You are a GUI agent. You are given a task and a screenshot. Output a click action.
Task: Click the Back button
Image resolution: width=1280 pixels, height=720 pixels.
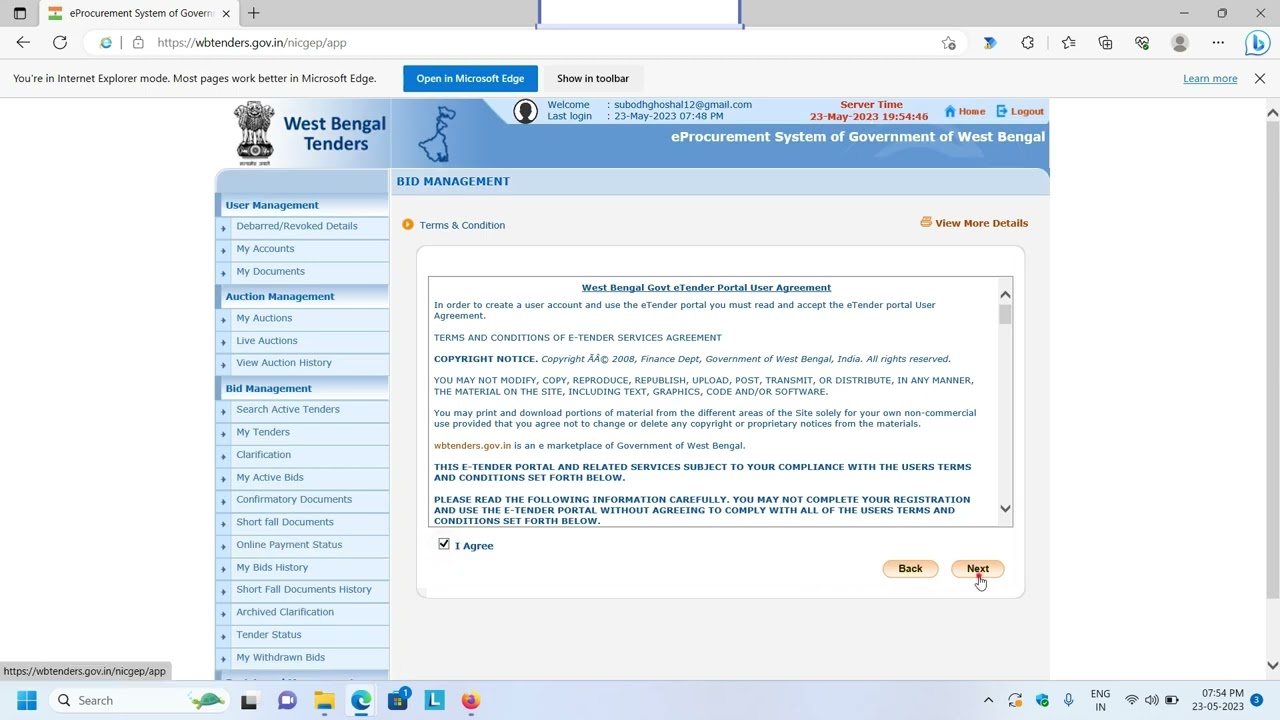click(910, 568)
